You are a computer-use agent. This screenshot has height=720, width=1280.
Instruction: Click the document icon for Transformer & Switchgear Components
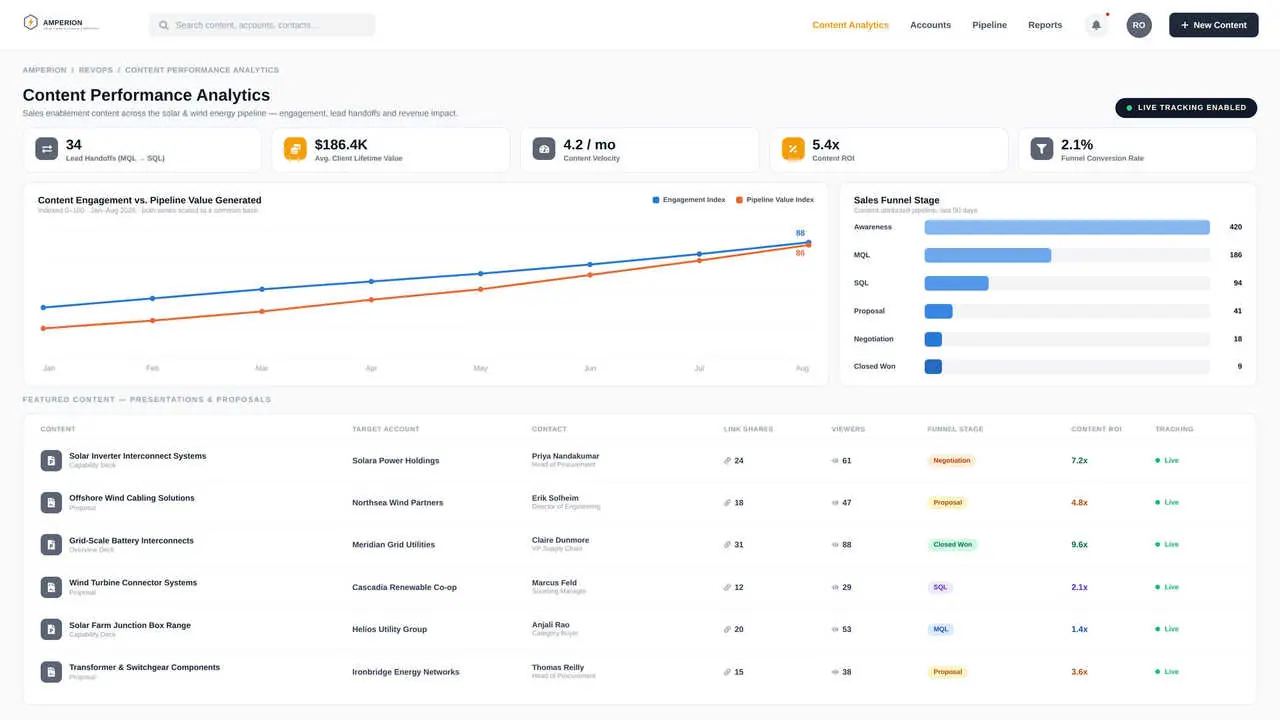51,672
